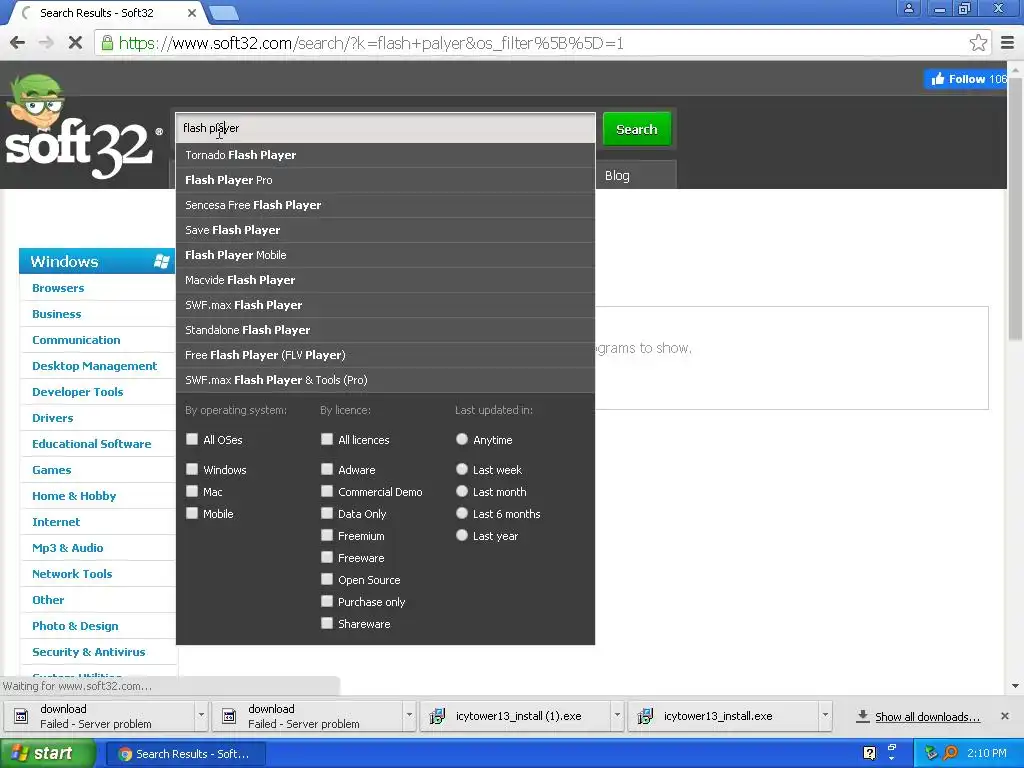The height and width of the screenshot is (768, 1024).
Task: Expand first failed download dropdown arrow
Action: (201, 716)
